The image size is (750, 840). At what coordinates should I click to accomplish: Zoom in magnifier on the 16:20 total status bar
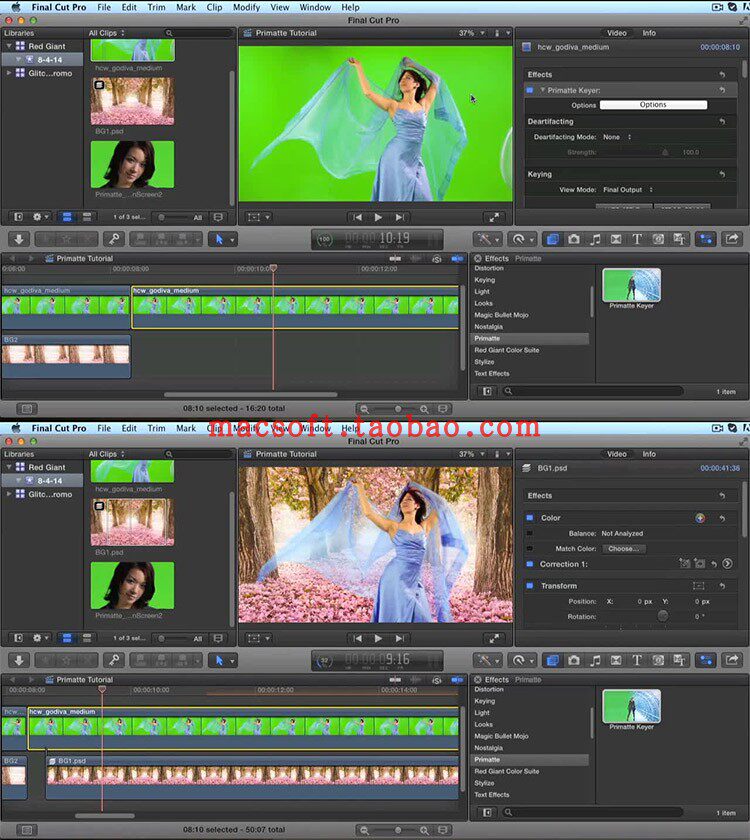coord(424,409)
